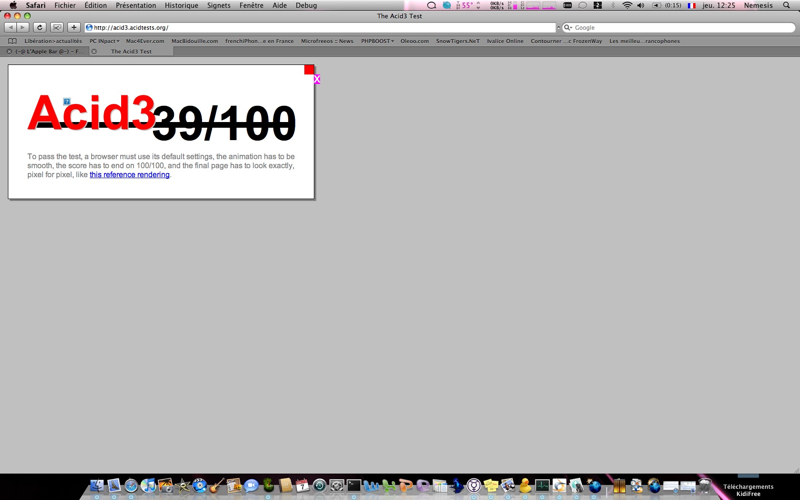Open Spotlight magnifier in menu bar

pos(787,5)
